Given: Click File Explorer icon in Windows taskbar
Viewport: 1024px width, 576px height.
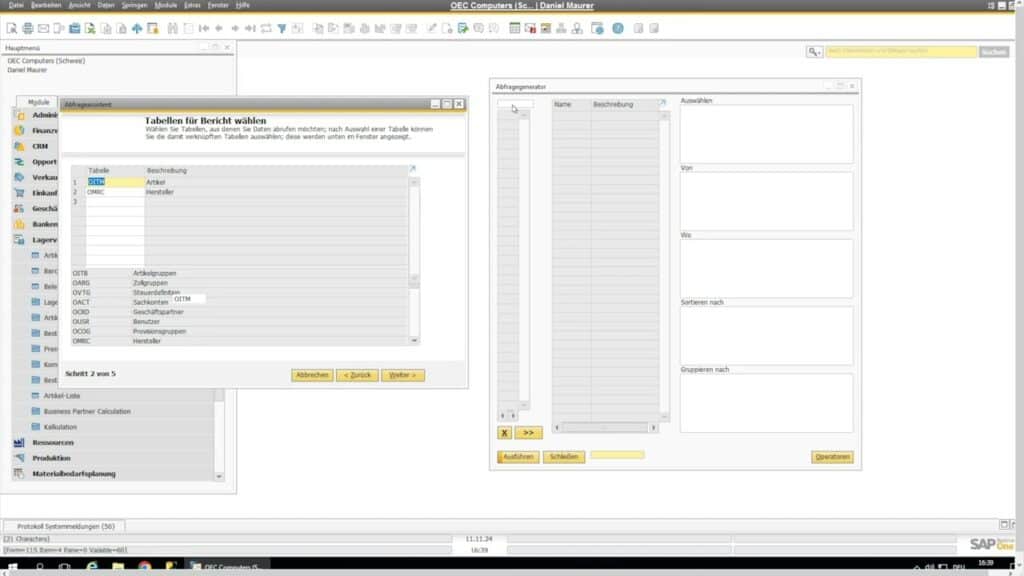Looking at the screenshot, I should click(118, 567).
